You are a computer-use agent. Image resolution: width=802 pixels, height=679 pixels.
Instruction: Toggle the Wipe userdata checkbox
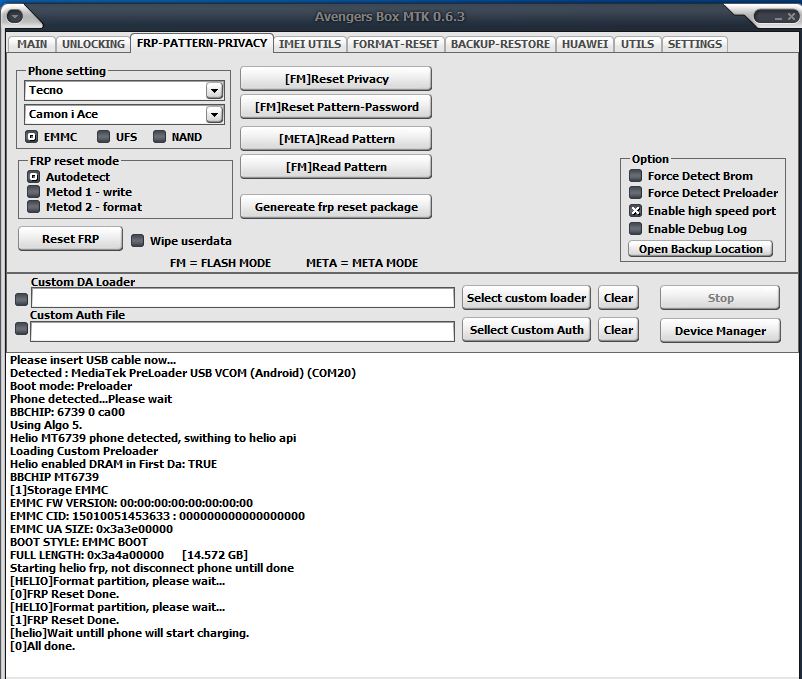tap(137, 241)
